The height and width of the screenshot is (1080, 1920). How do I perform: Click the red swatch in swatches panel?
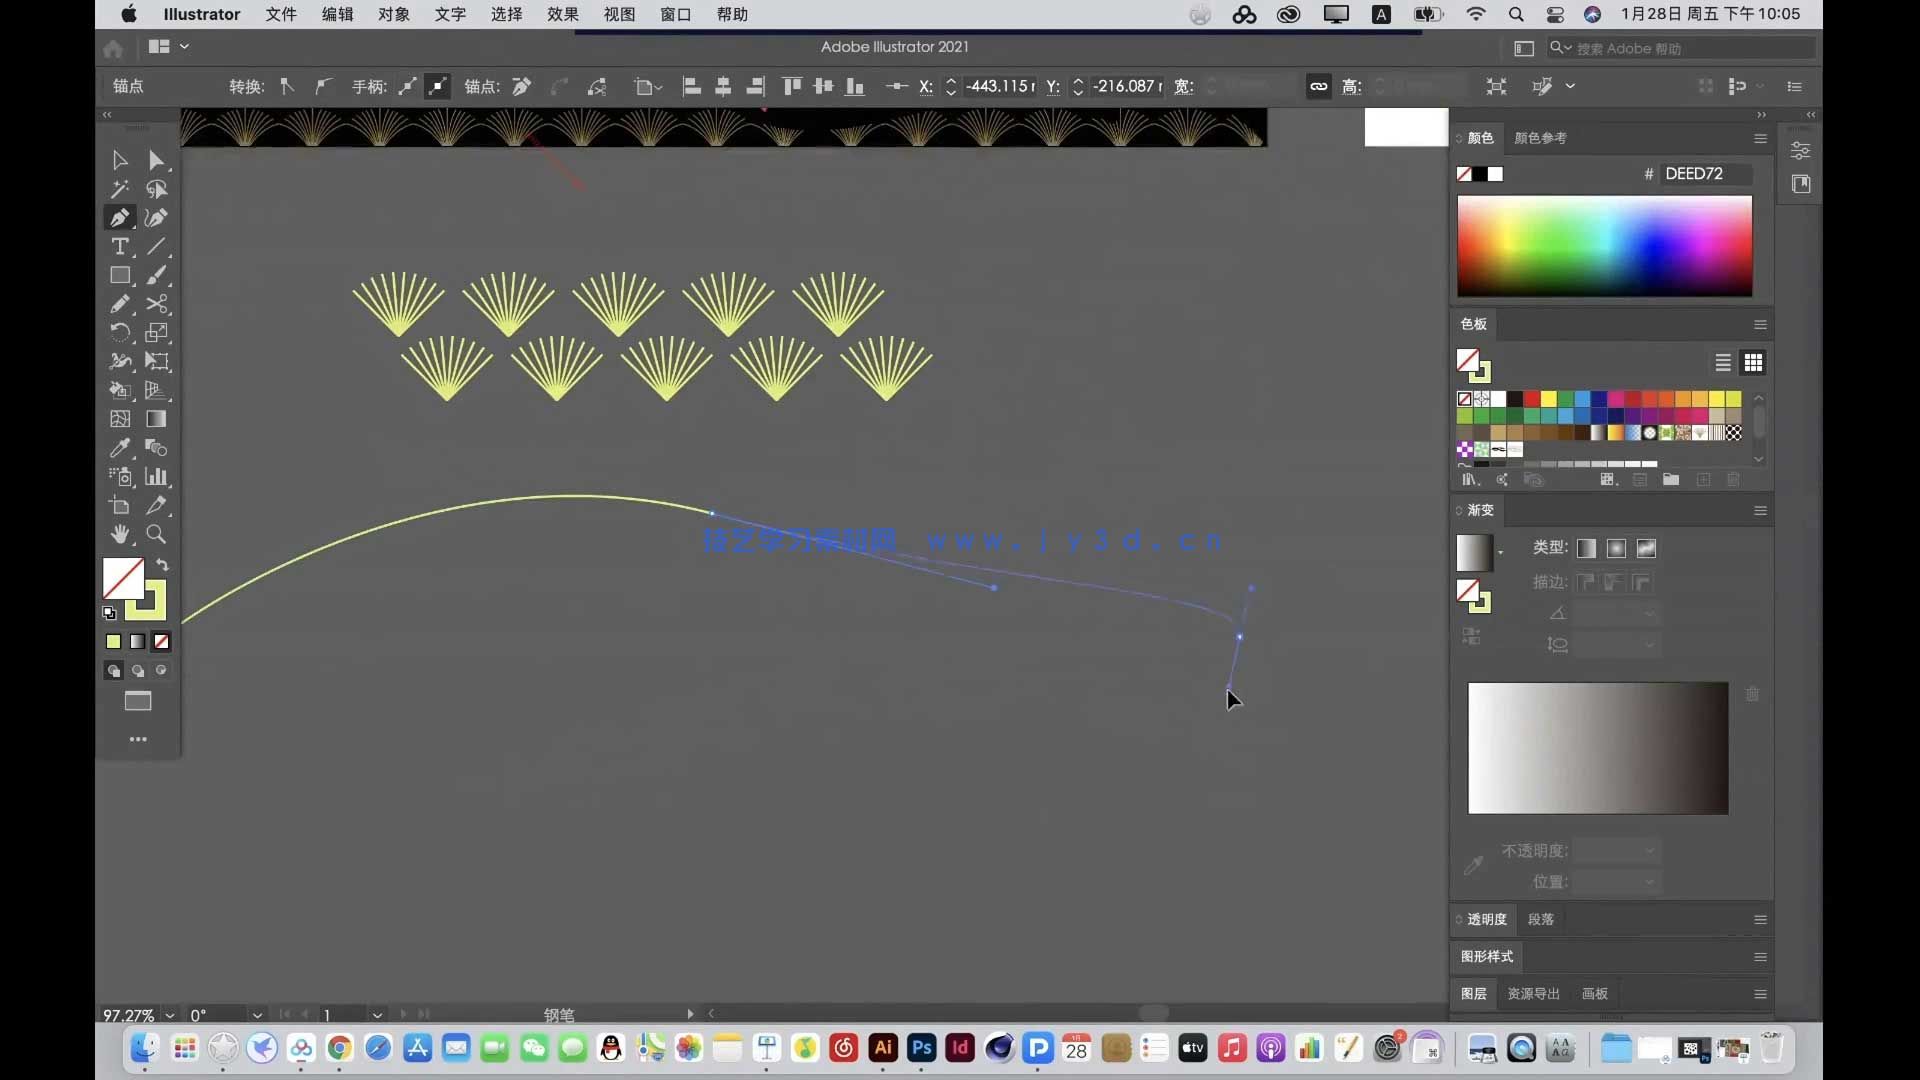[x=1532, y=399]
